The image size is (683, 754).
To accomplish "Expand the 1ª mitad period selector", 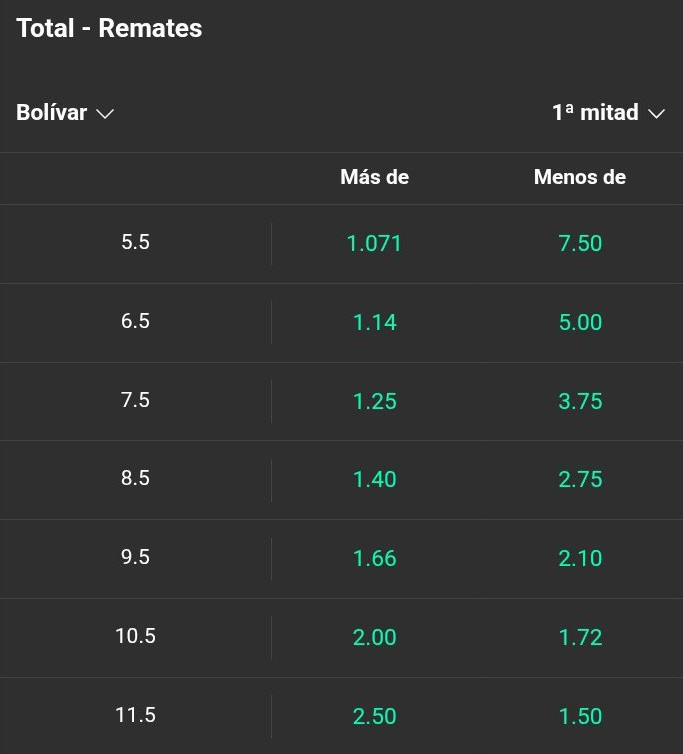I will (x=608, y=113).
